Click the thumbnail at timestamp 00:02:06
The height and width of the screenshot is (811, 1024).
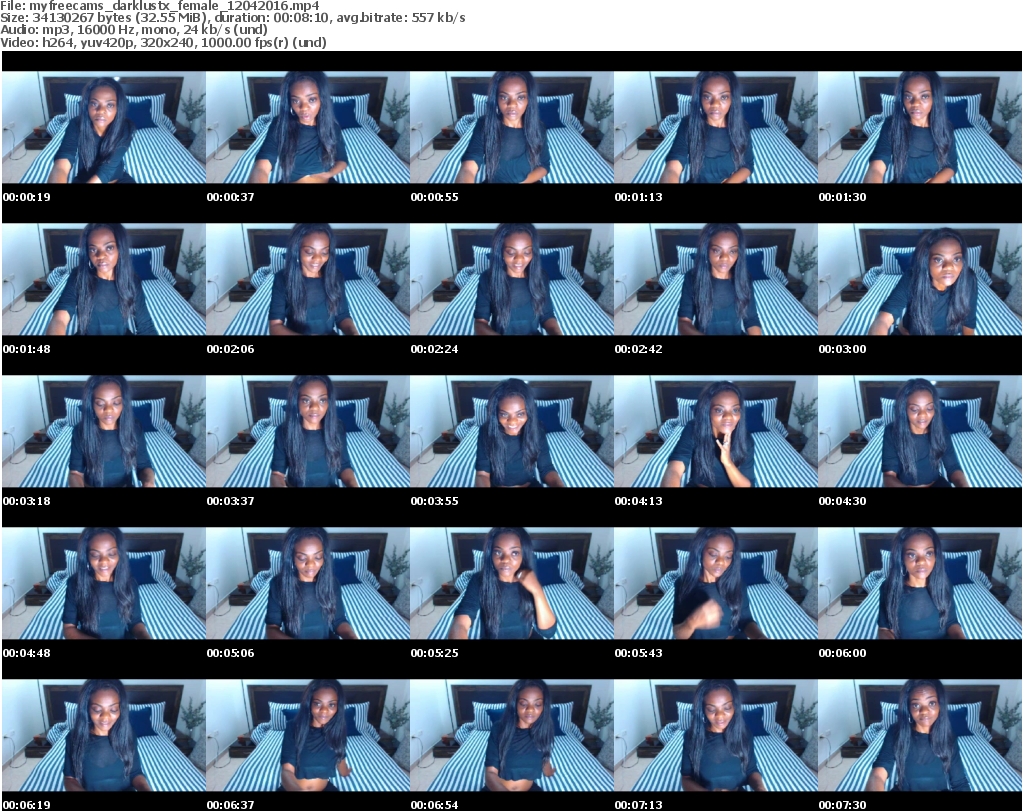[x=308, y=279]
